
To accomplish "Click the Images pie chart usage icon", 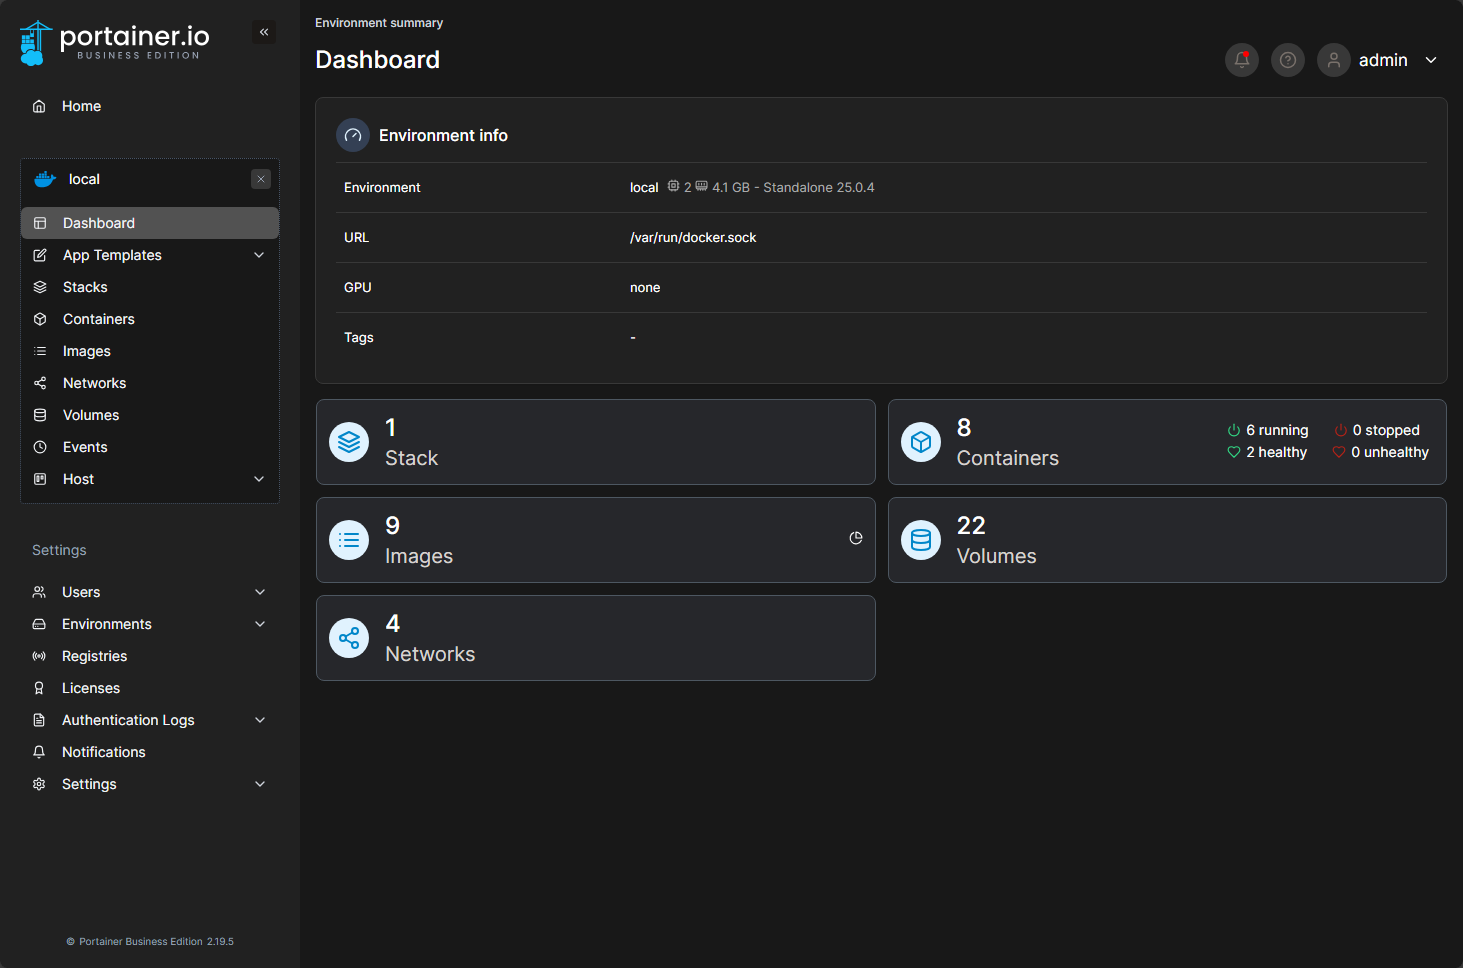I will 855,538.
